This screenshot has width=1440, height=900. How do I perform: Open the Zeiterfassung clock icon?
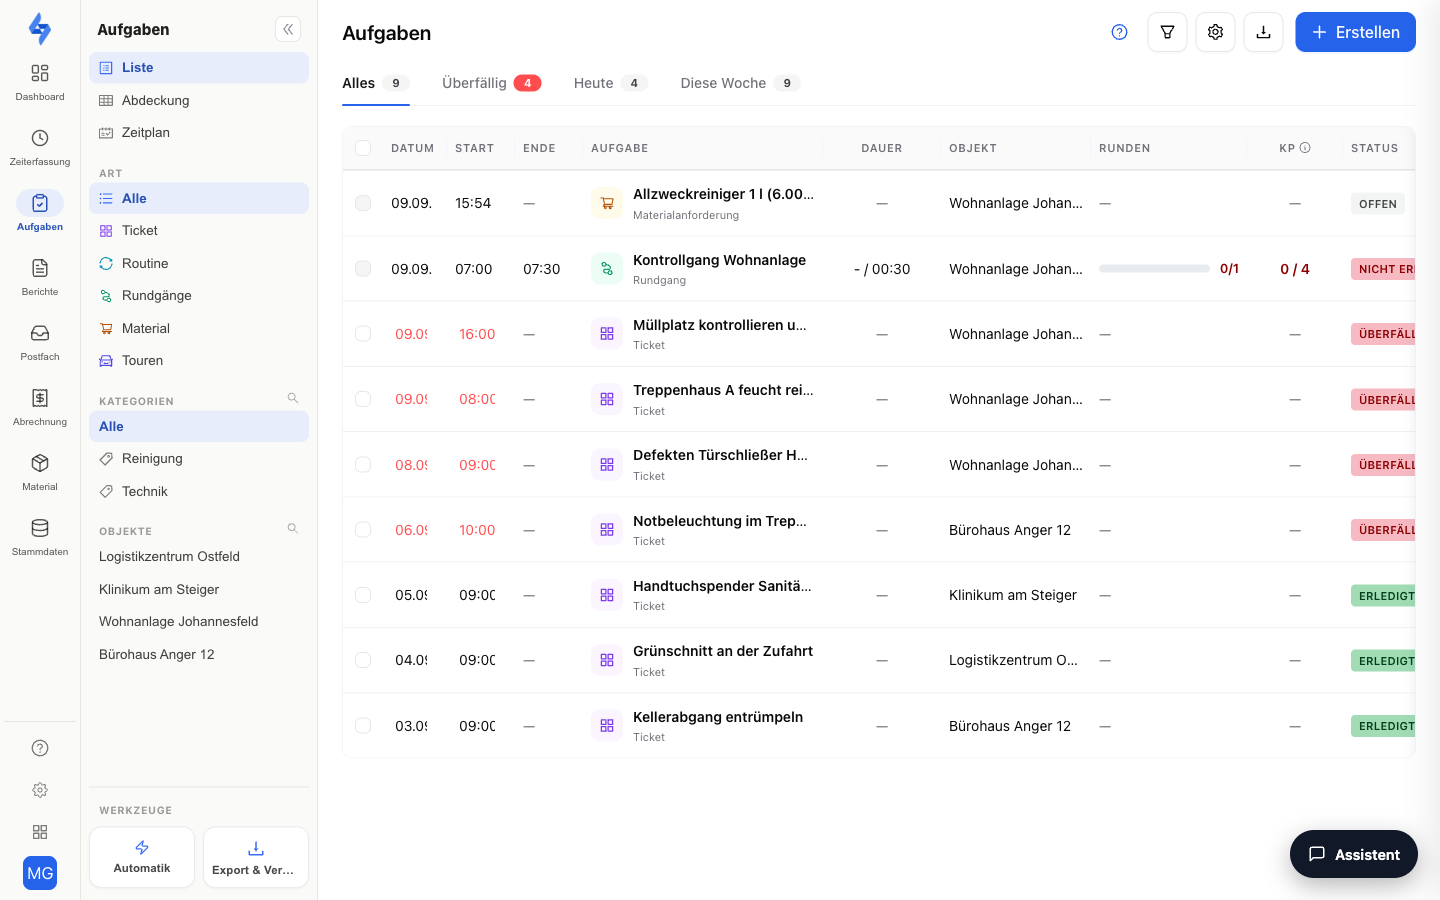tap(40, 138)
